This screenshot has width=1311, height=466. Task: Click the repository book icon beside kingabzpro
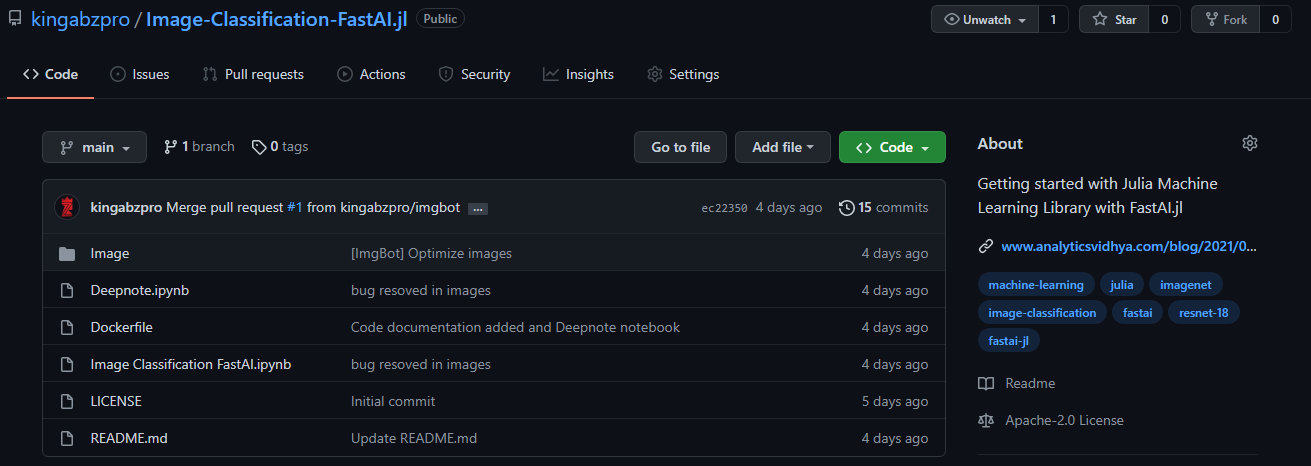[14, 19]
